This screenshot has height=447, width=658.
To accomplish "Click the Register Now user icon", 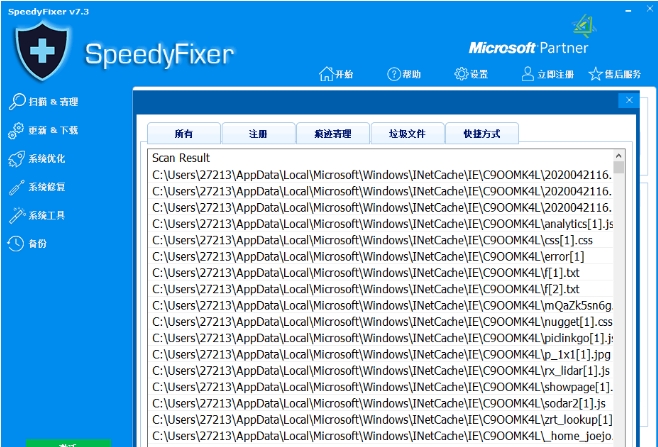I will point(547,74).
